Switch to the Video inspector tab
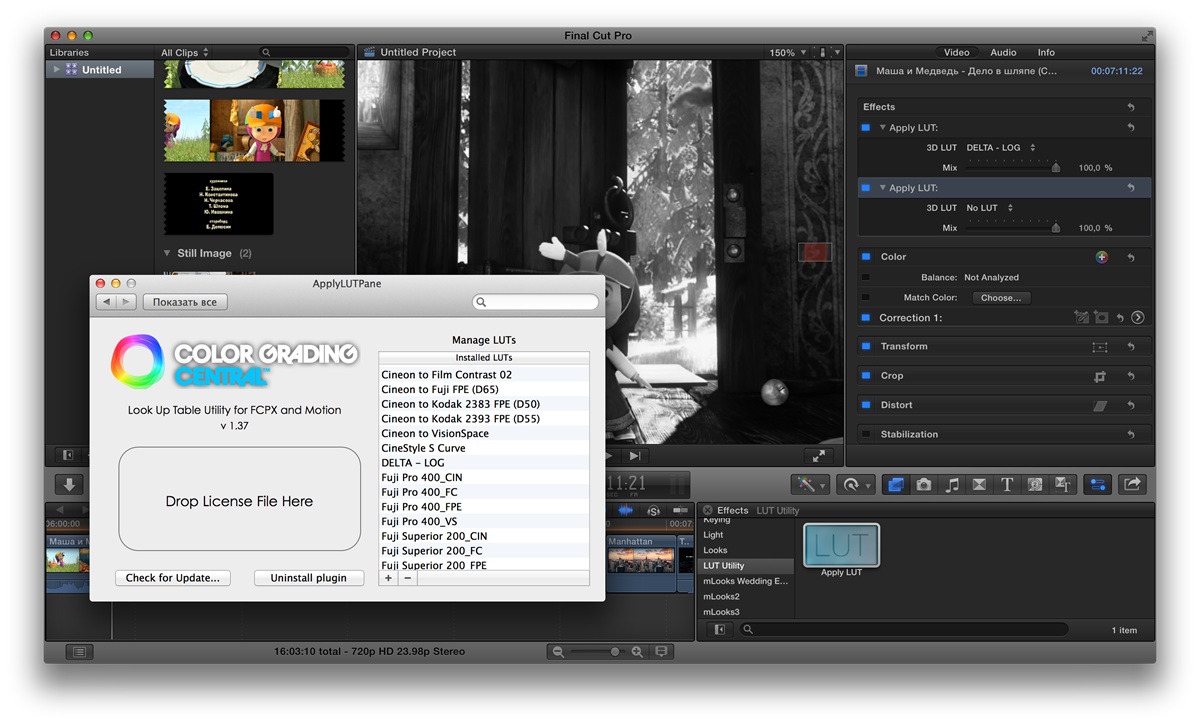Image resolution: width=1200 pixels, height=724 pixels. pos(957,52)
